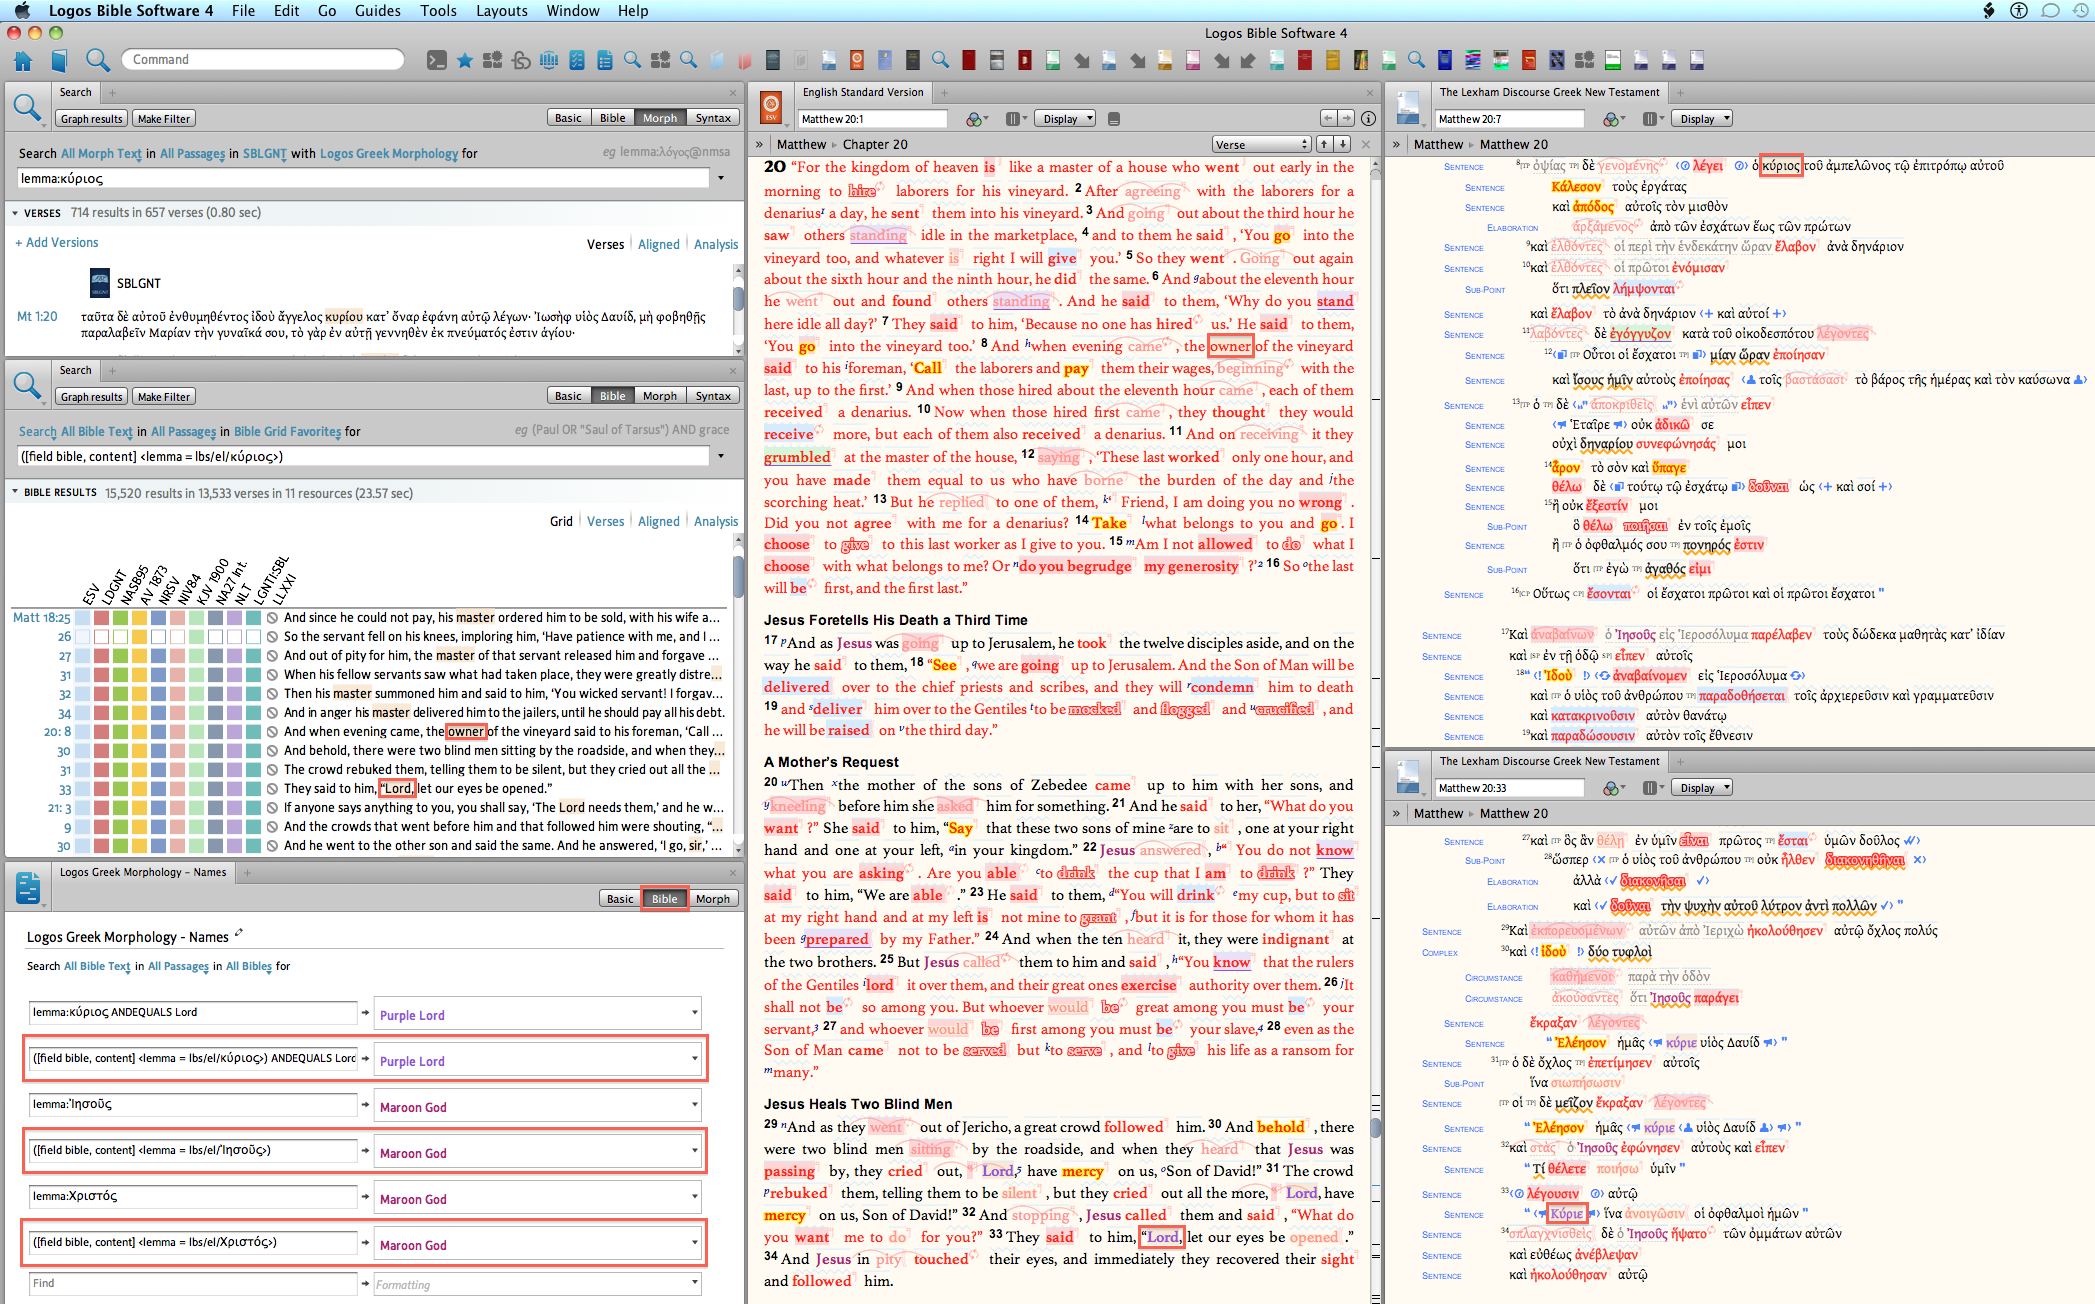Select Basic mode in Morphology Names panel
The width and height of the screenshot is (2095, 1304).
click(x=620, y=898)
